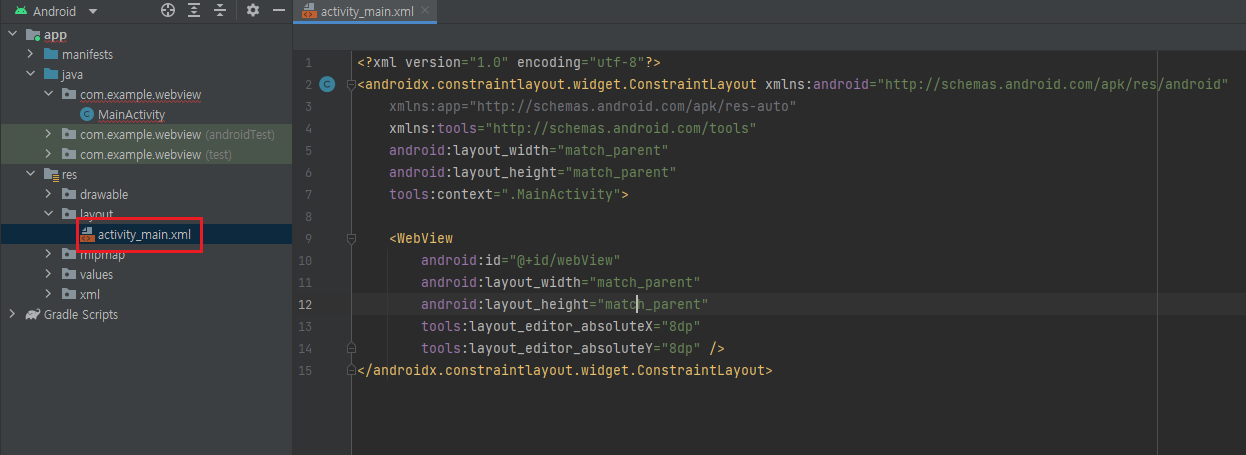This screenshot has height=455, width=1246.
Task: Expand the xml folder arrow
Action: (x=49, y=294)
